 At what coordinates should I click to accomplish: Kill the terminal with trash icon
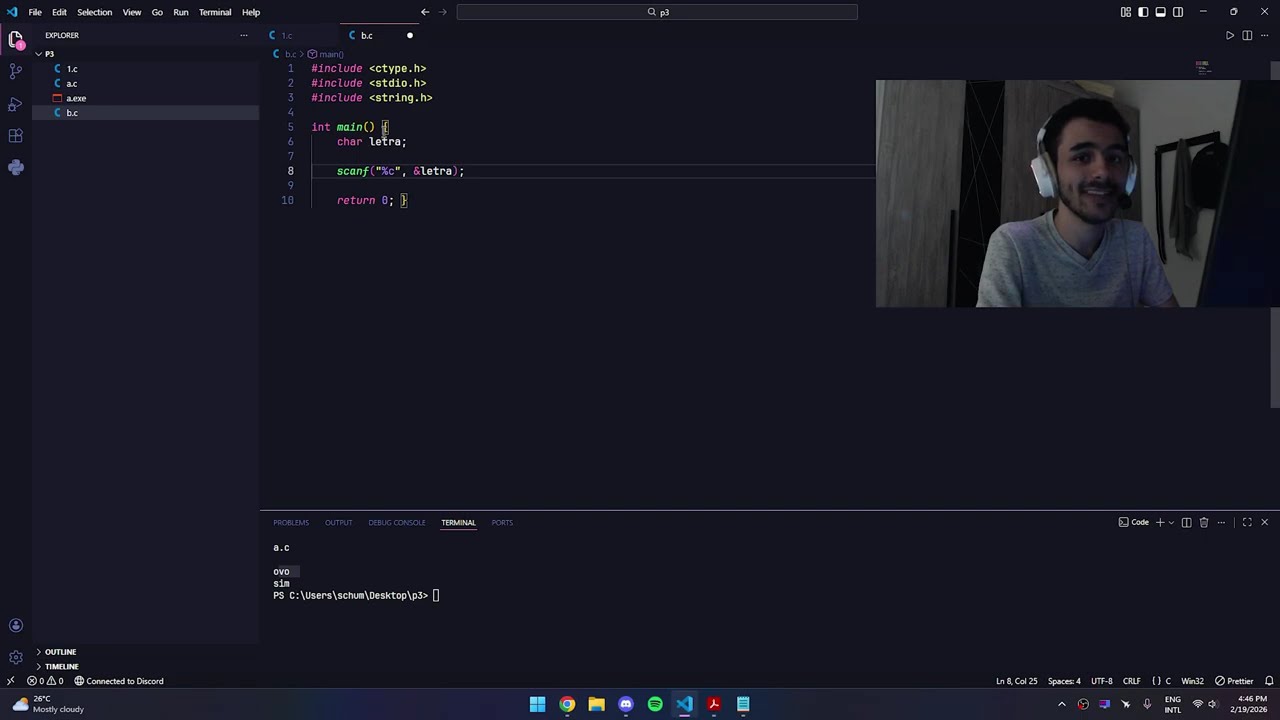(1204, 522)
